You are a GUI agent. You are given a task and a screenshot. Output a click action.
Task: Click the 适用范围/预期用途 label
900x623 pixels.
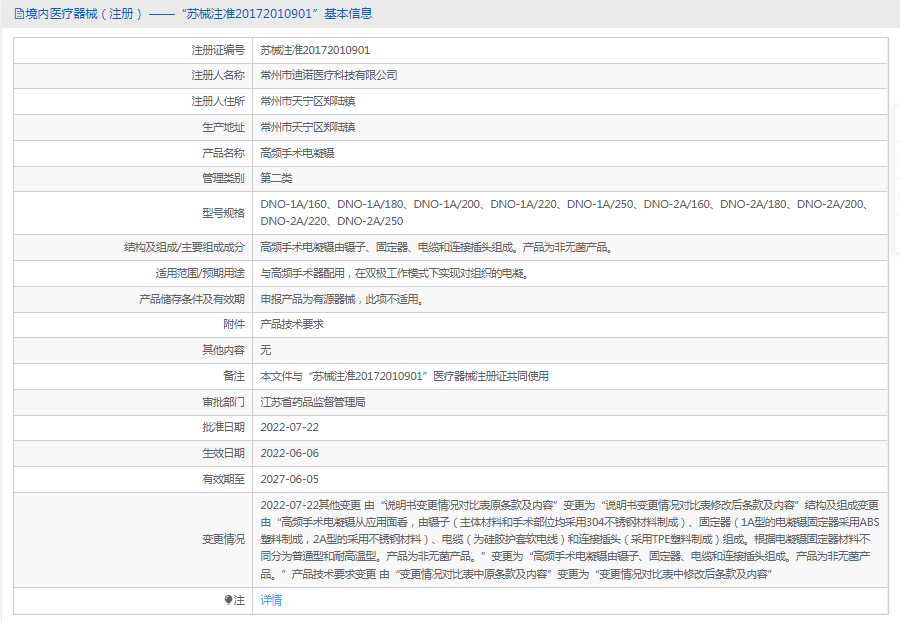(x=200, y=273)
